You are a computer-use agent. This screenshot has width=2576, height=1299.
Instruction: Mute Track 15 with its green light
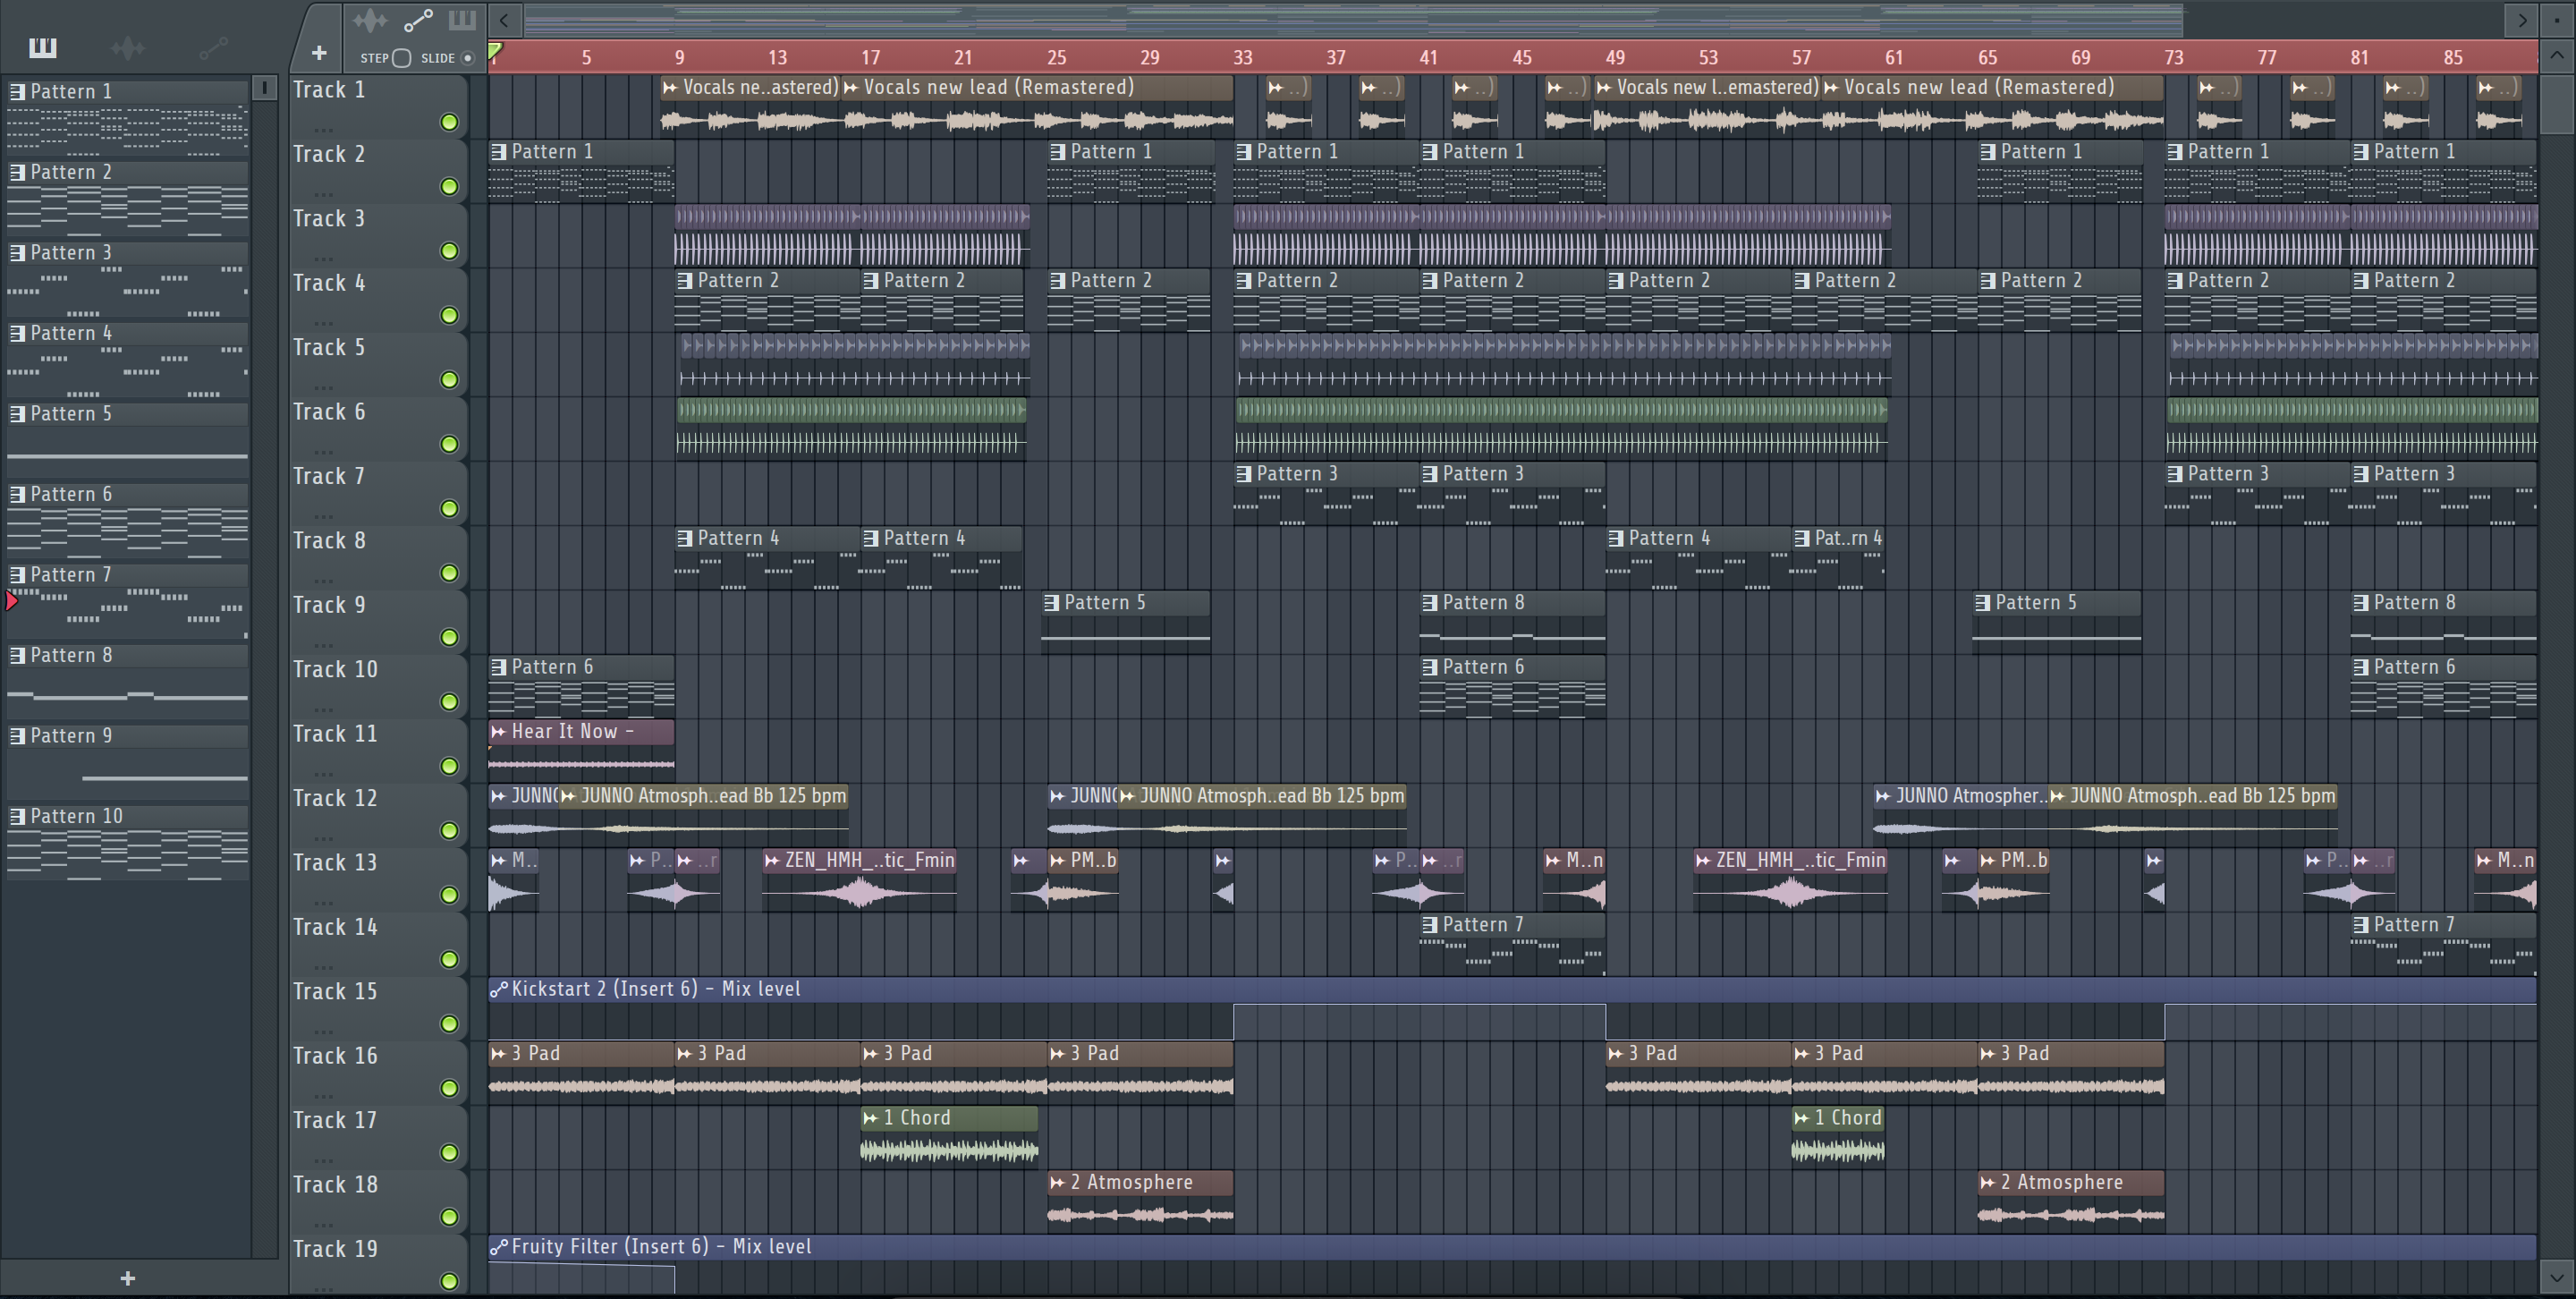[450, 1024]
